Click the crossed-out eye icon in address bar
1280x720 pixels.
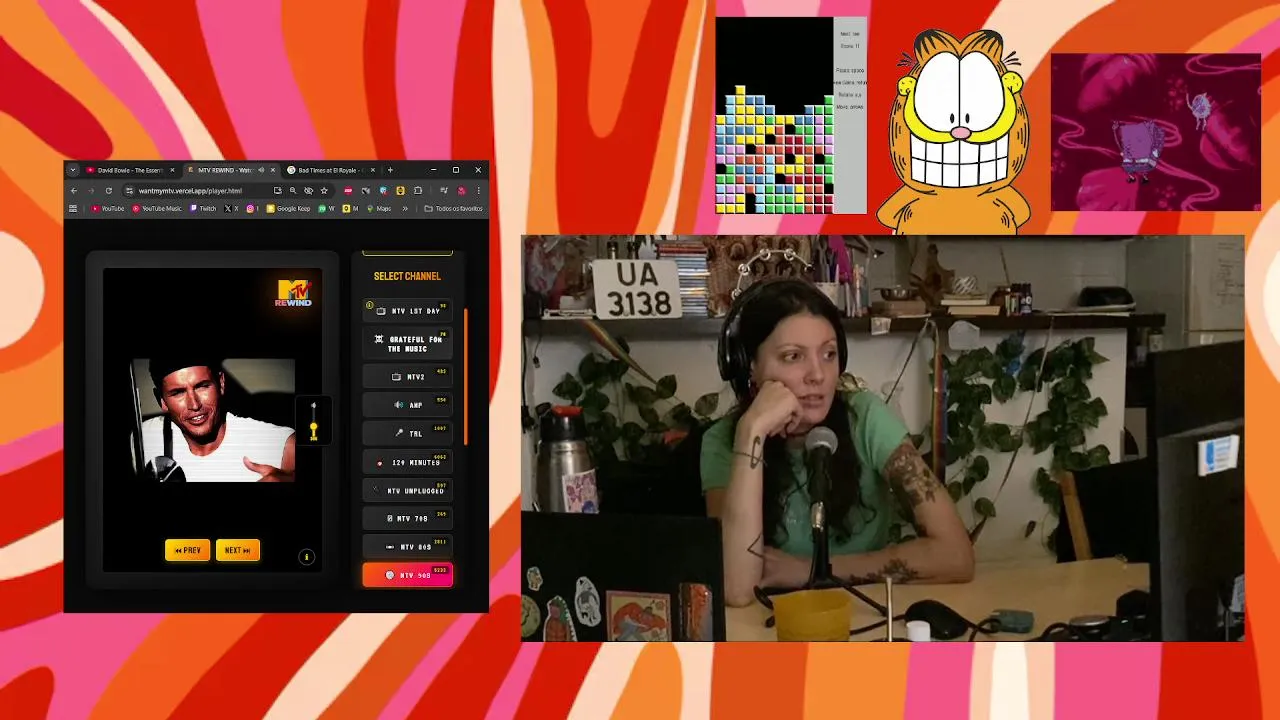coord(308,191)
